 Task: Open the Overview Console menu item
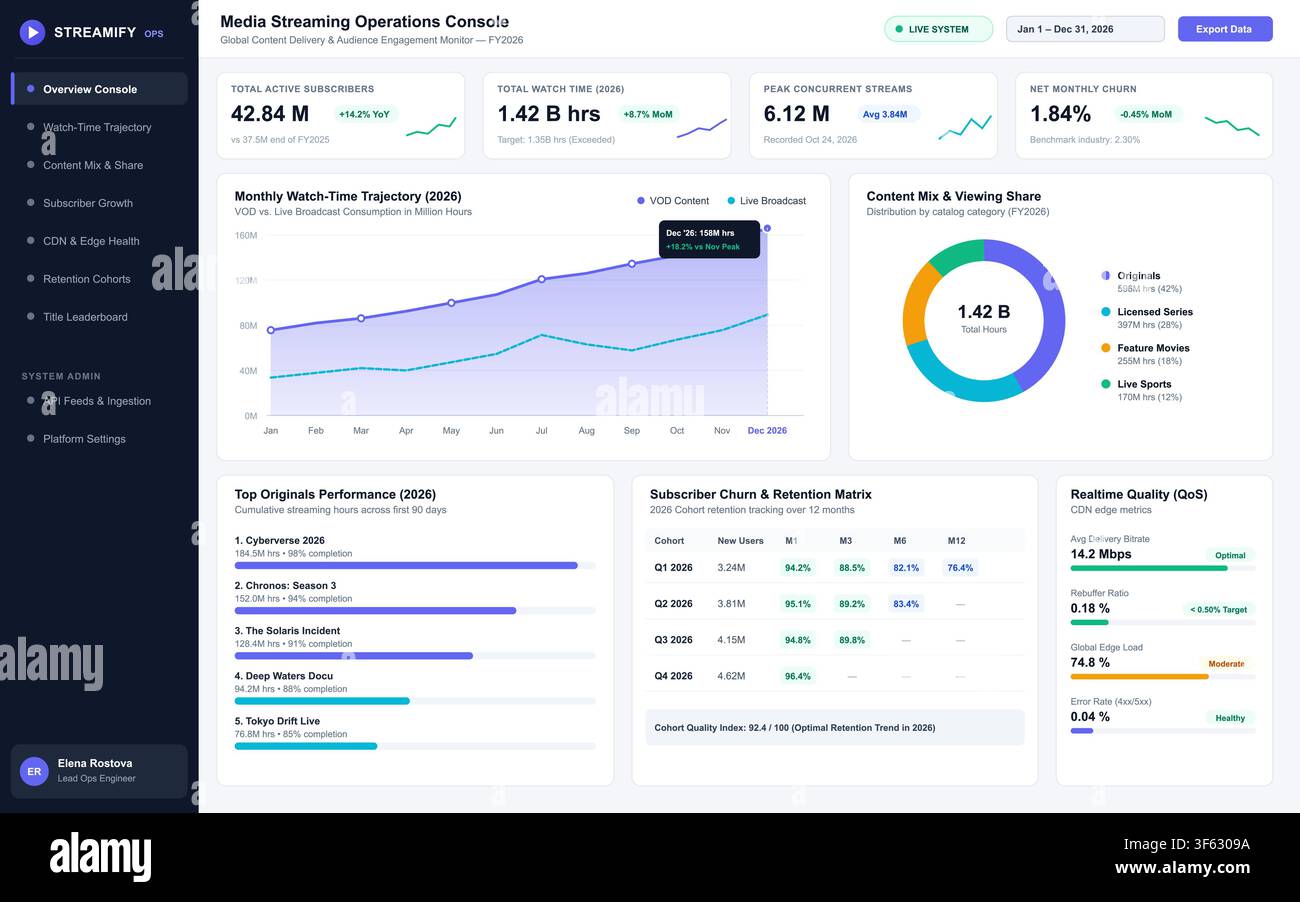99,89
